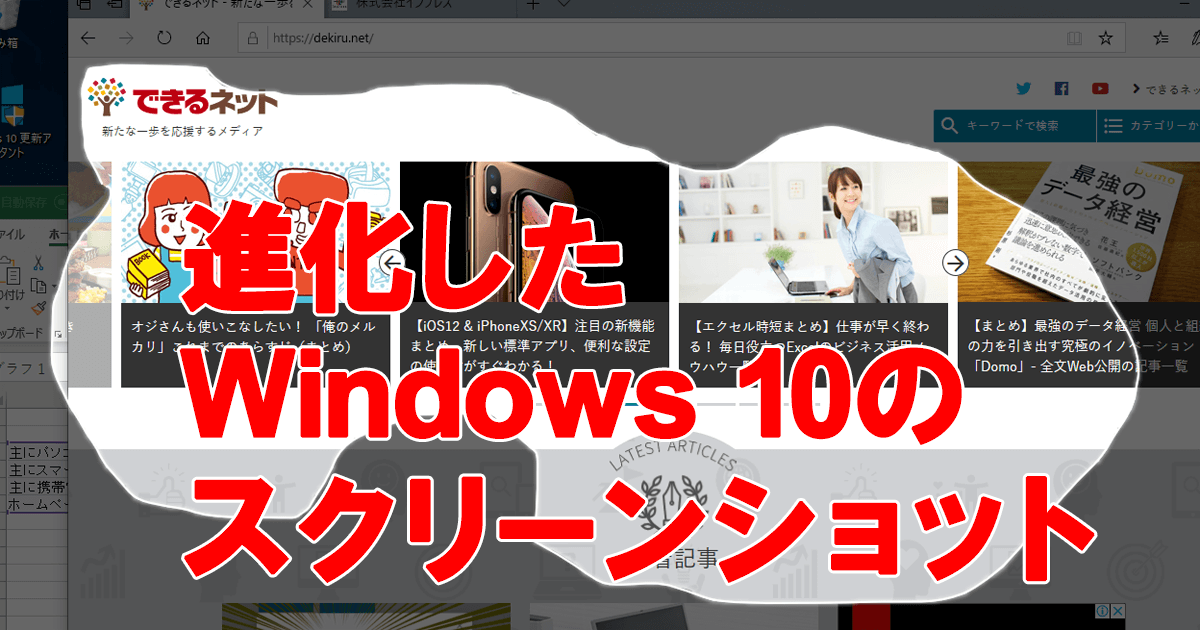The width and height of the screenshot is (1200, 630).
Task: Toggle reading view in Edge address bar
Action: pyautogui.click(x=1074, y=38)
